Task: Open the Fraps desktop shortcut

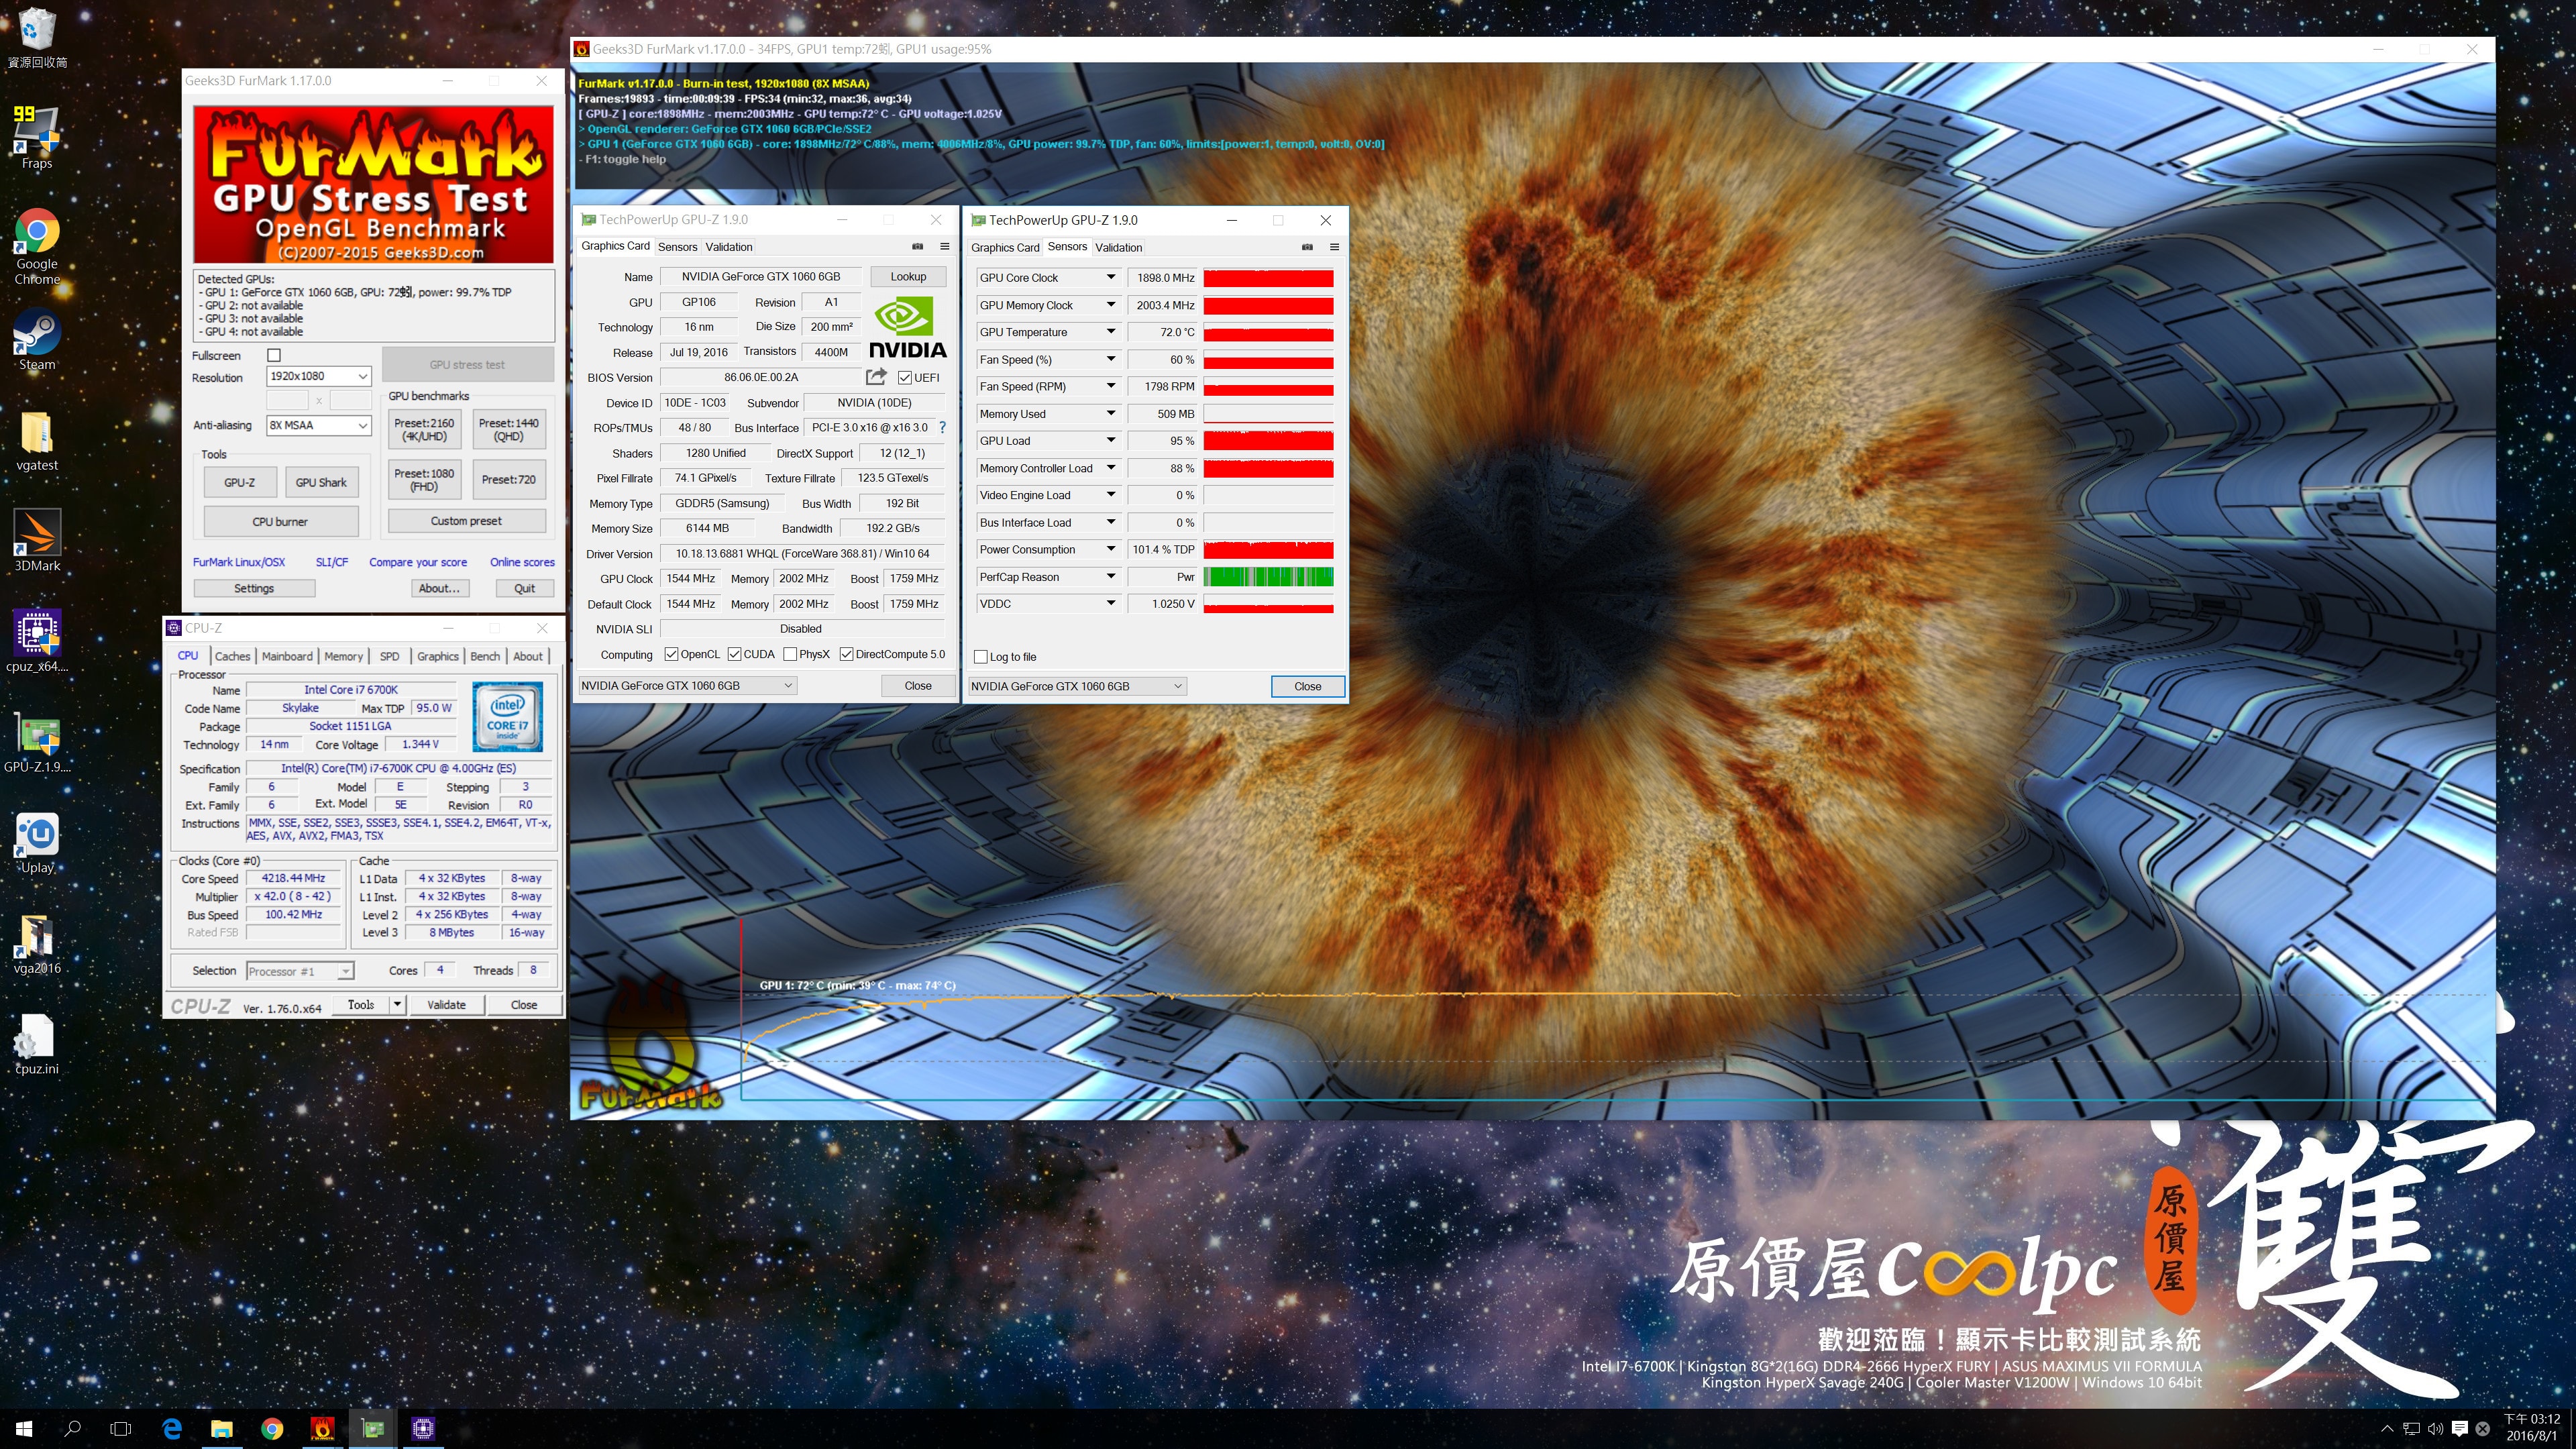Action: tap(37, 138)
